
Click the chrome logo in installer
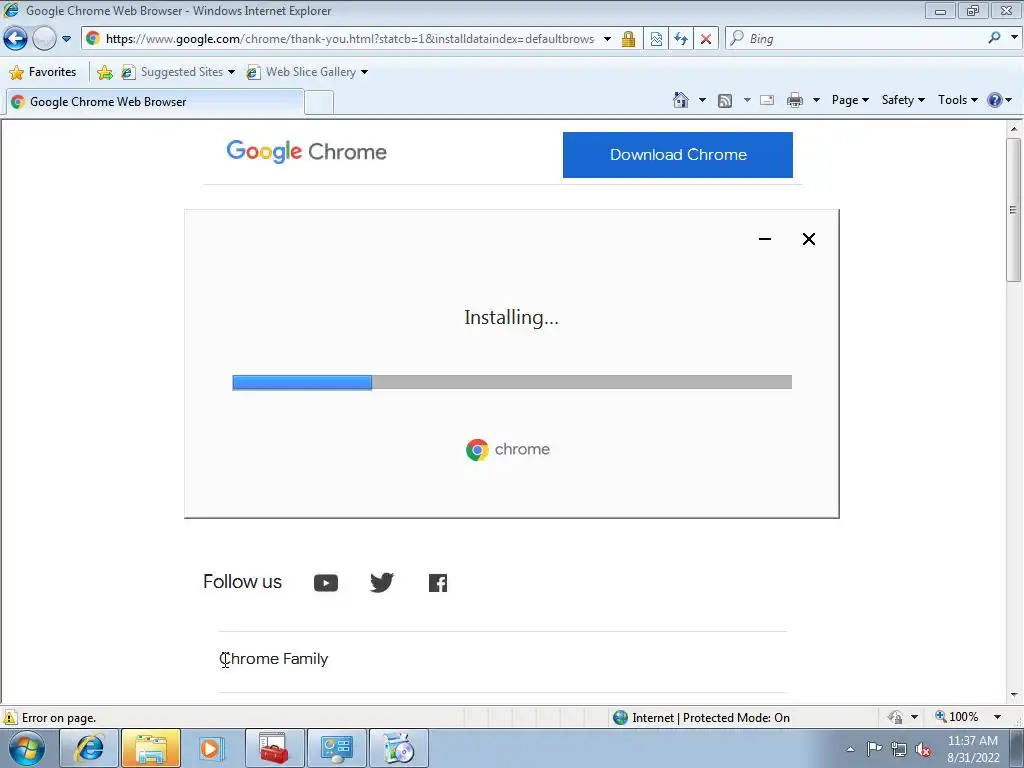click(508, 449)
